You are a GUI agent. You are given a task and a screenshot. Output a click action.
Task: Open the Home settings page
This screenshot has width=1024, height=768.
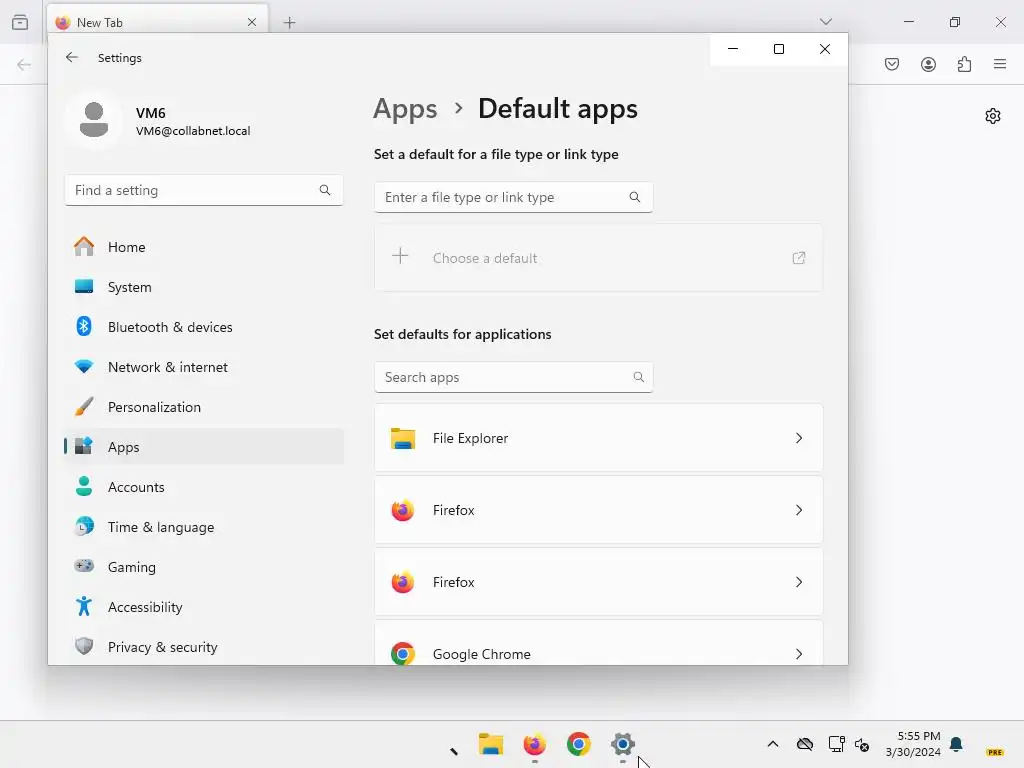pyautogui.click(x=204, y=247)
